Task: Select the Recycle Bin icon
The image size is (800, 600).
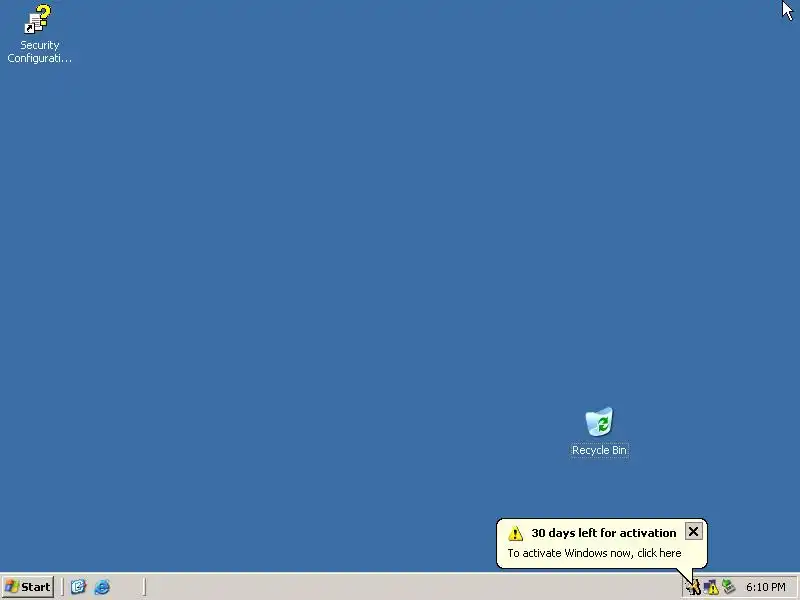Action: (x=599, y=421)
